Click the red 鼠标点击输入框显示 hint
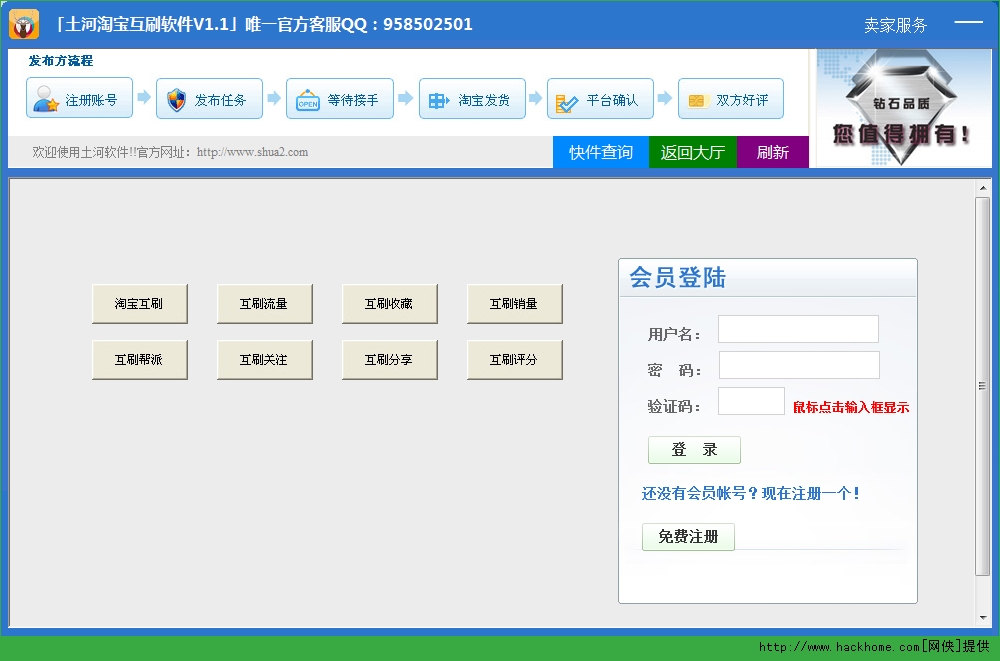This screenshot has width=1000, height=661. tap(851, 407)
